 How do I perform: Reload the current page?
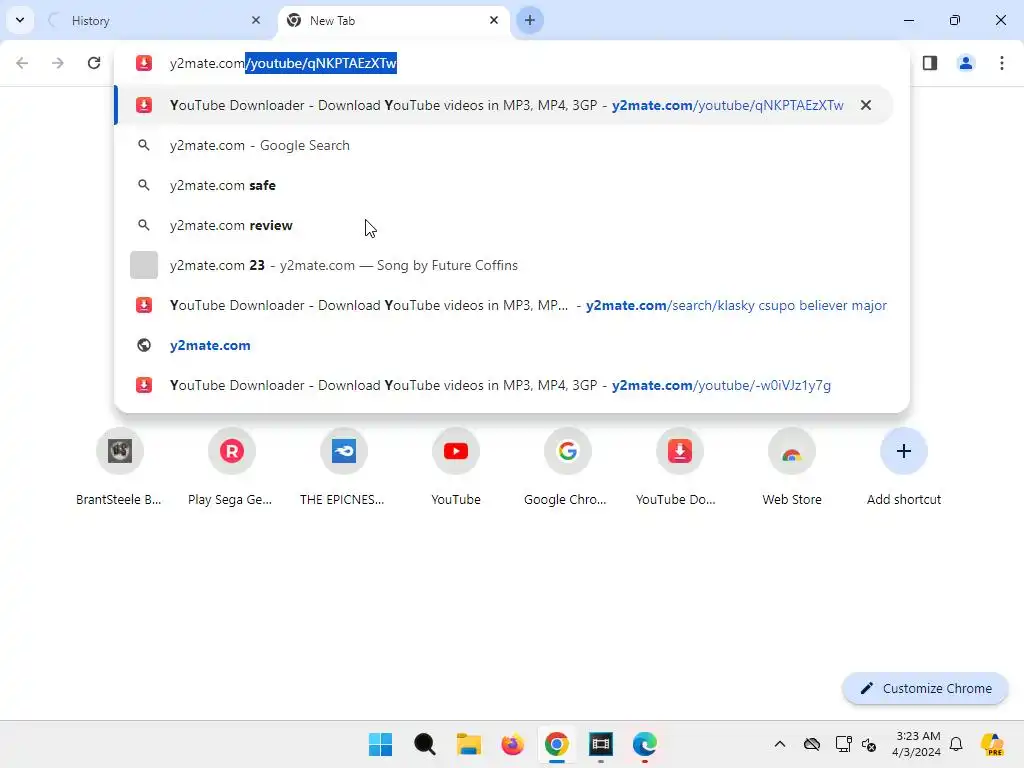point(94,63)
